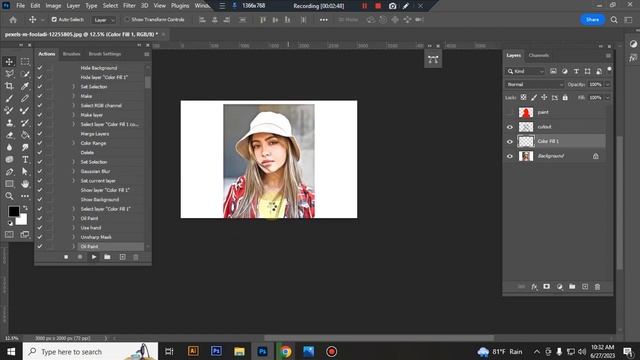Select the Eraser tool
640x360 pixels.
9,135
